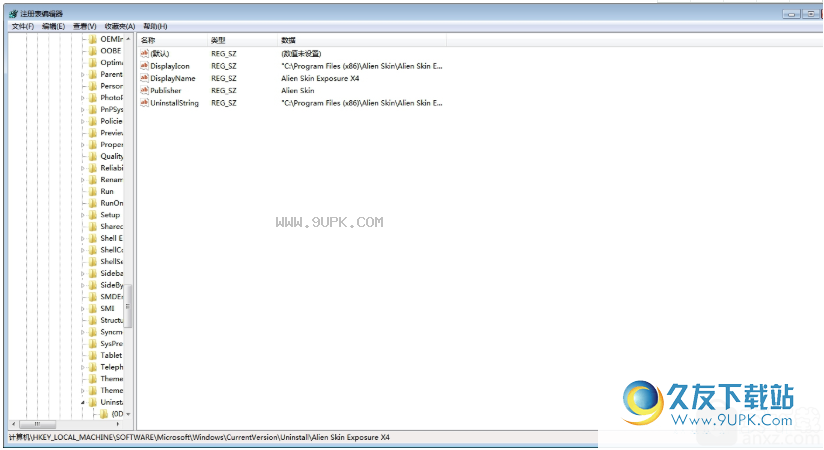Click the OEMIn folder icon
824x450 pixels.
click(x=93, y=39)
